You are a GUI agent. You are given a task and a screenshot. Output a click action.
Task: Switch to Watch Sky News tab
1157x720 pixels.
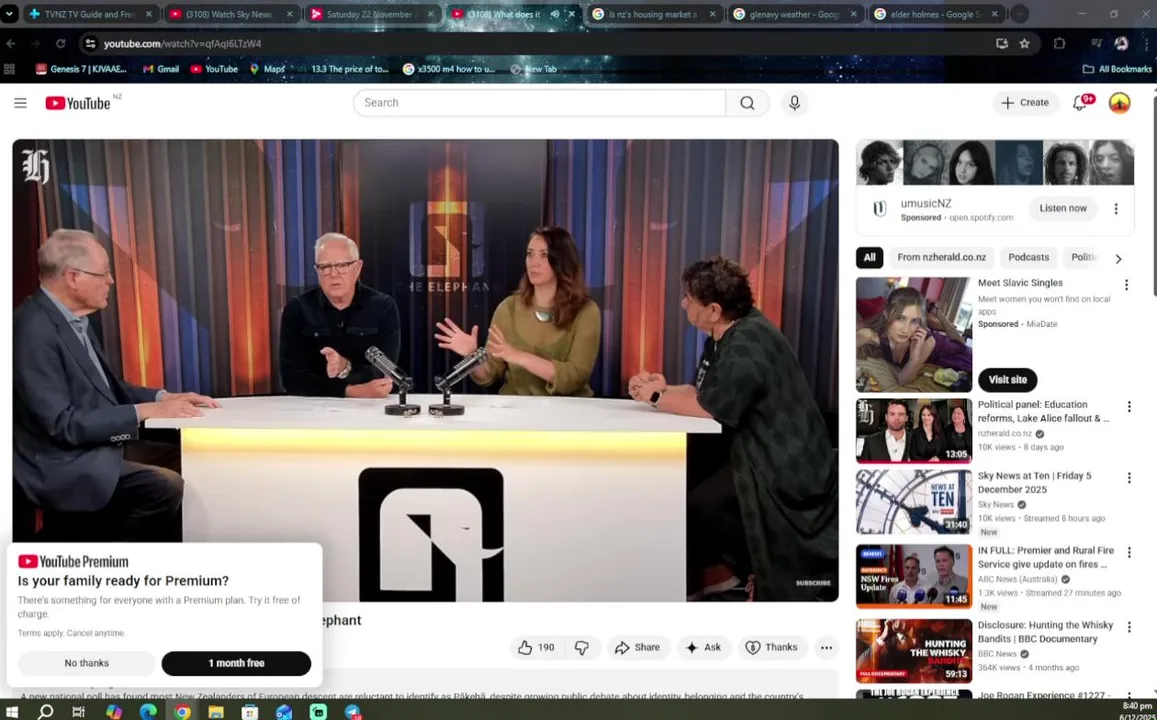230,14
